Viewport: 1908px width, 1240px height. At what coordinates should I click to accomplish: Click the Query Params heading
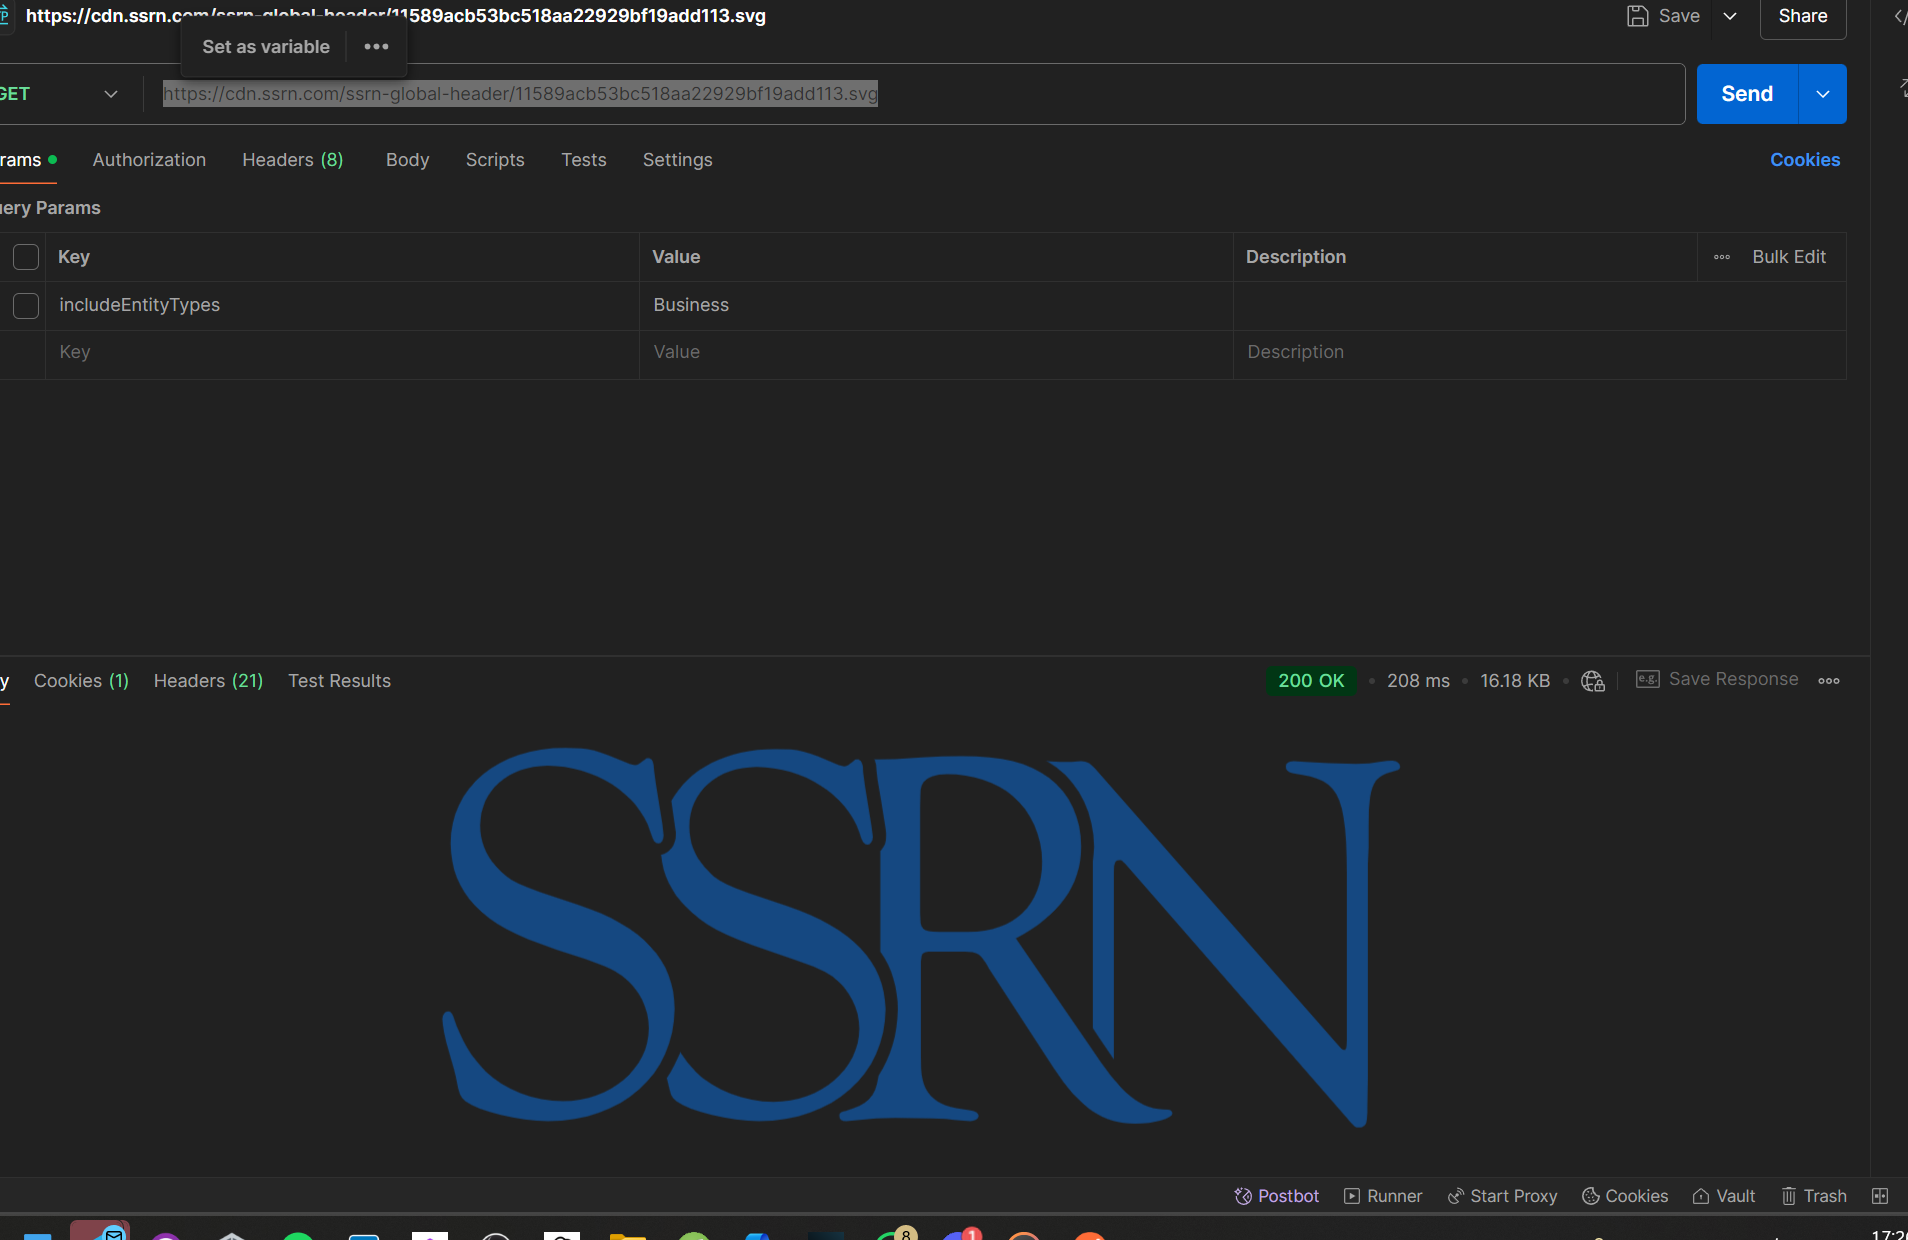50,208
